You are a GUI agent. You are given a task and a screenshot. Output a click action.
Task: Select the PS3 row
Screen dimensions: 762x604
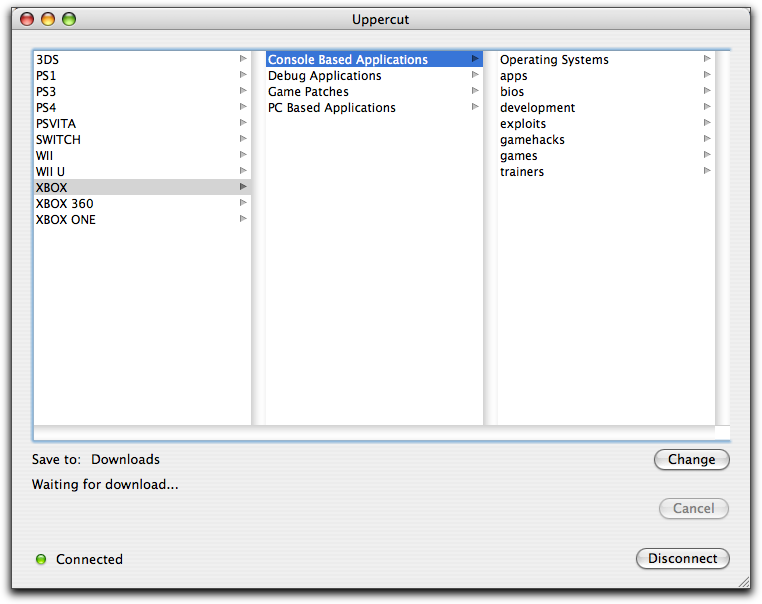click(x=142, y=91)
